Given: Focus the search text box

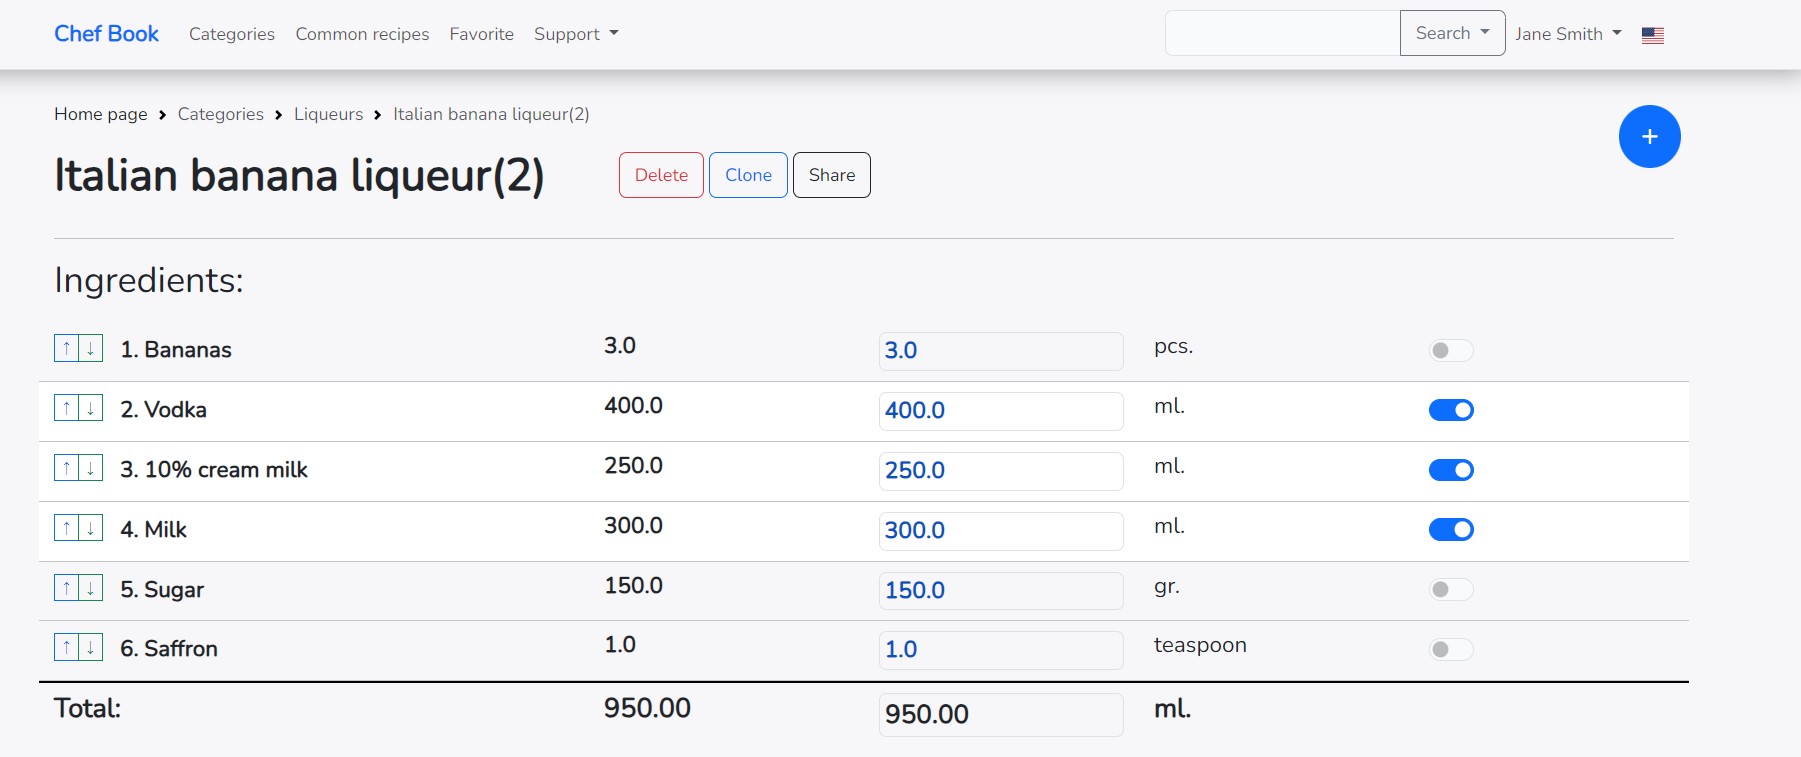Looking at the screenshot, I should pos(1282,33).
